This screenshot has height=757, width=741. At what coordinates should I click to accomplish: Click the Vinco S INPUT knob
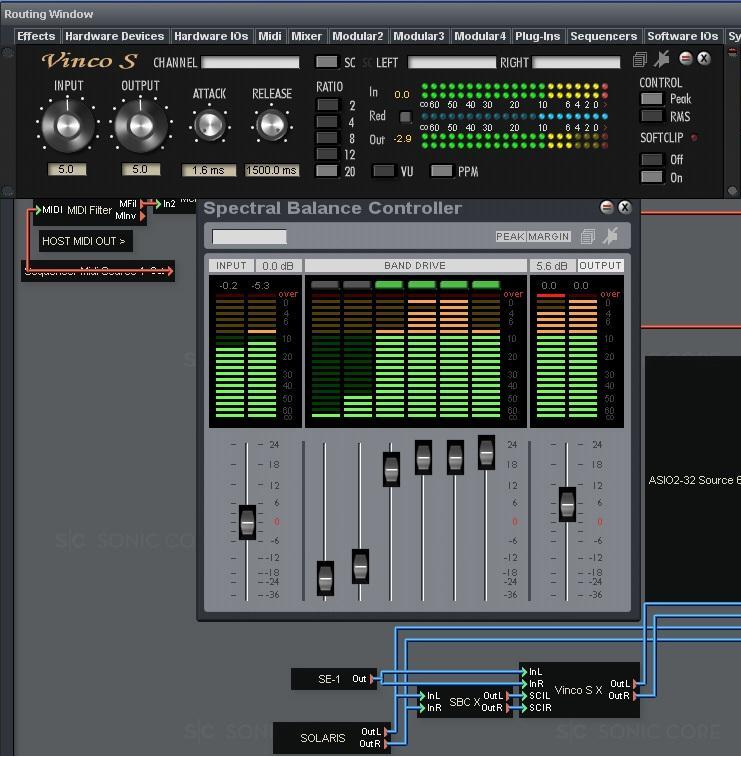coord(68,126)
